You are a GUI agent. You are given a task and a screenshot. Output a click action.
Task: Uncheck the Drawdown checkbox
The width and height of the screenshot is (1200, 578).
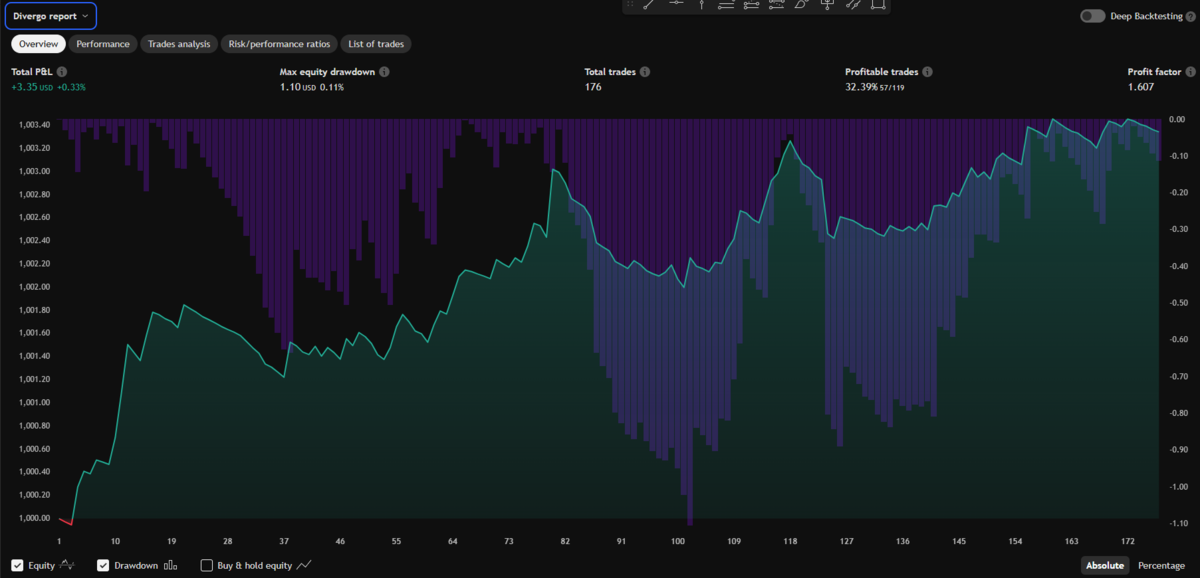coord(103,565)
